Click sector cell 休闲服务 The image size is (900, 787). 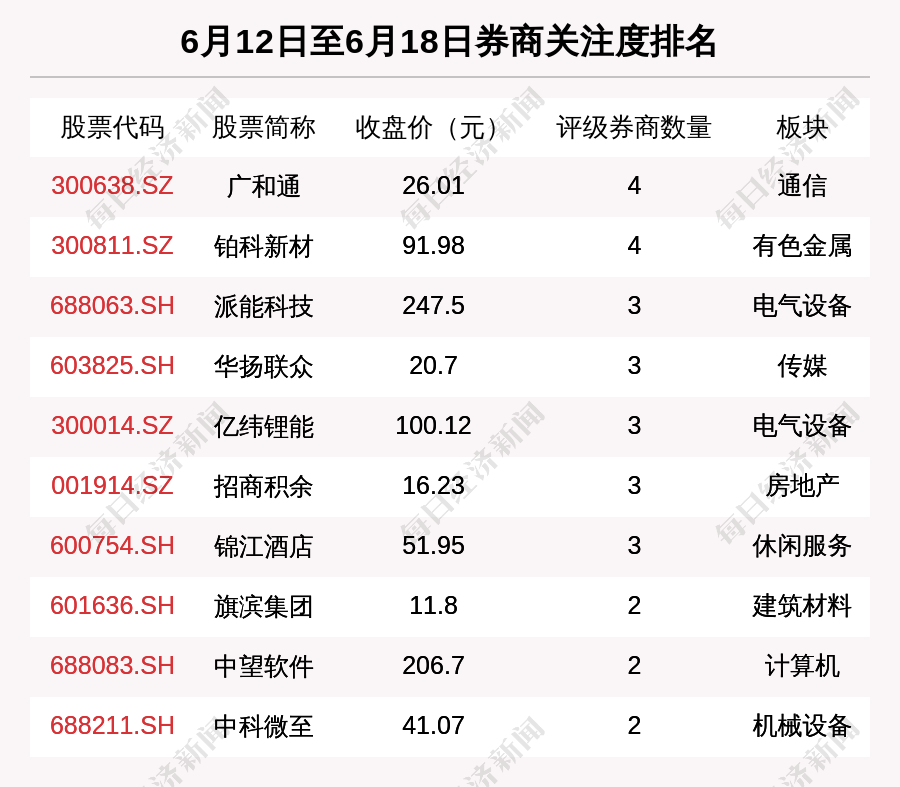coord(802,546)
